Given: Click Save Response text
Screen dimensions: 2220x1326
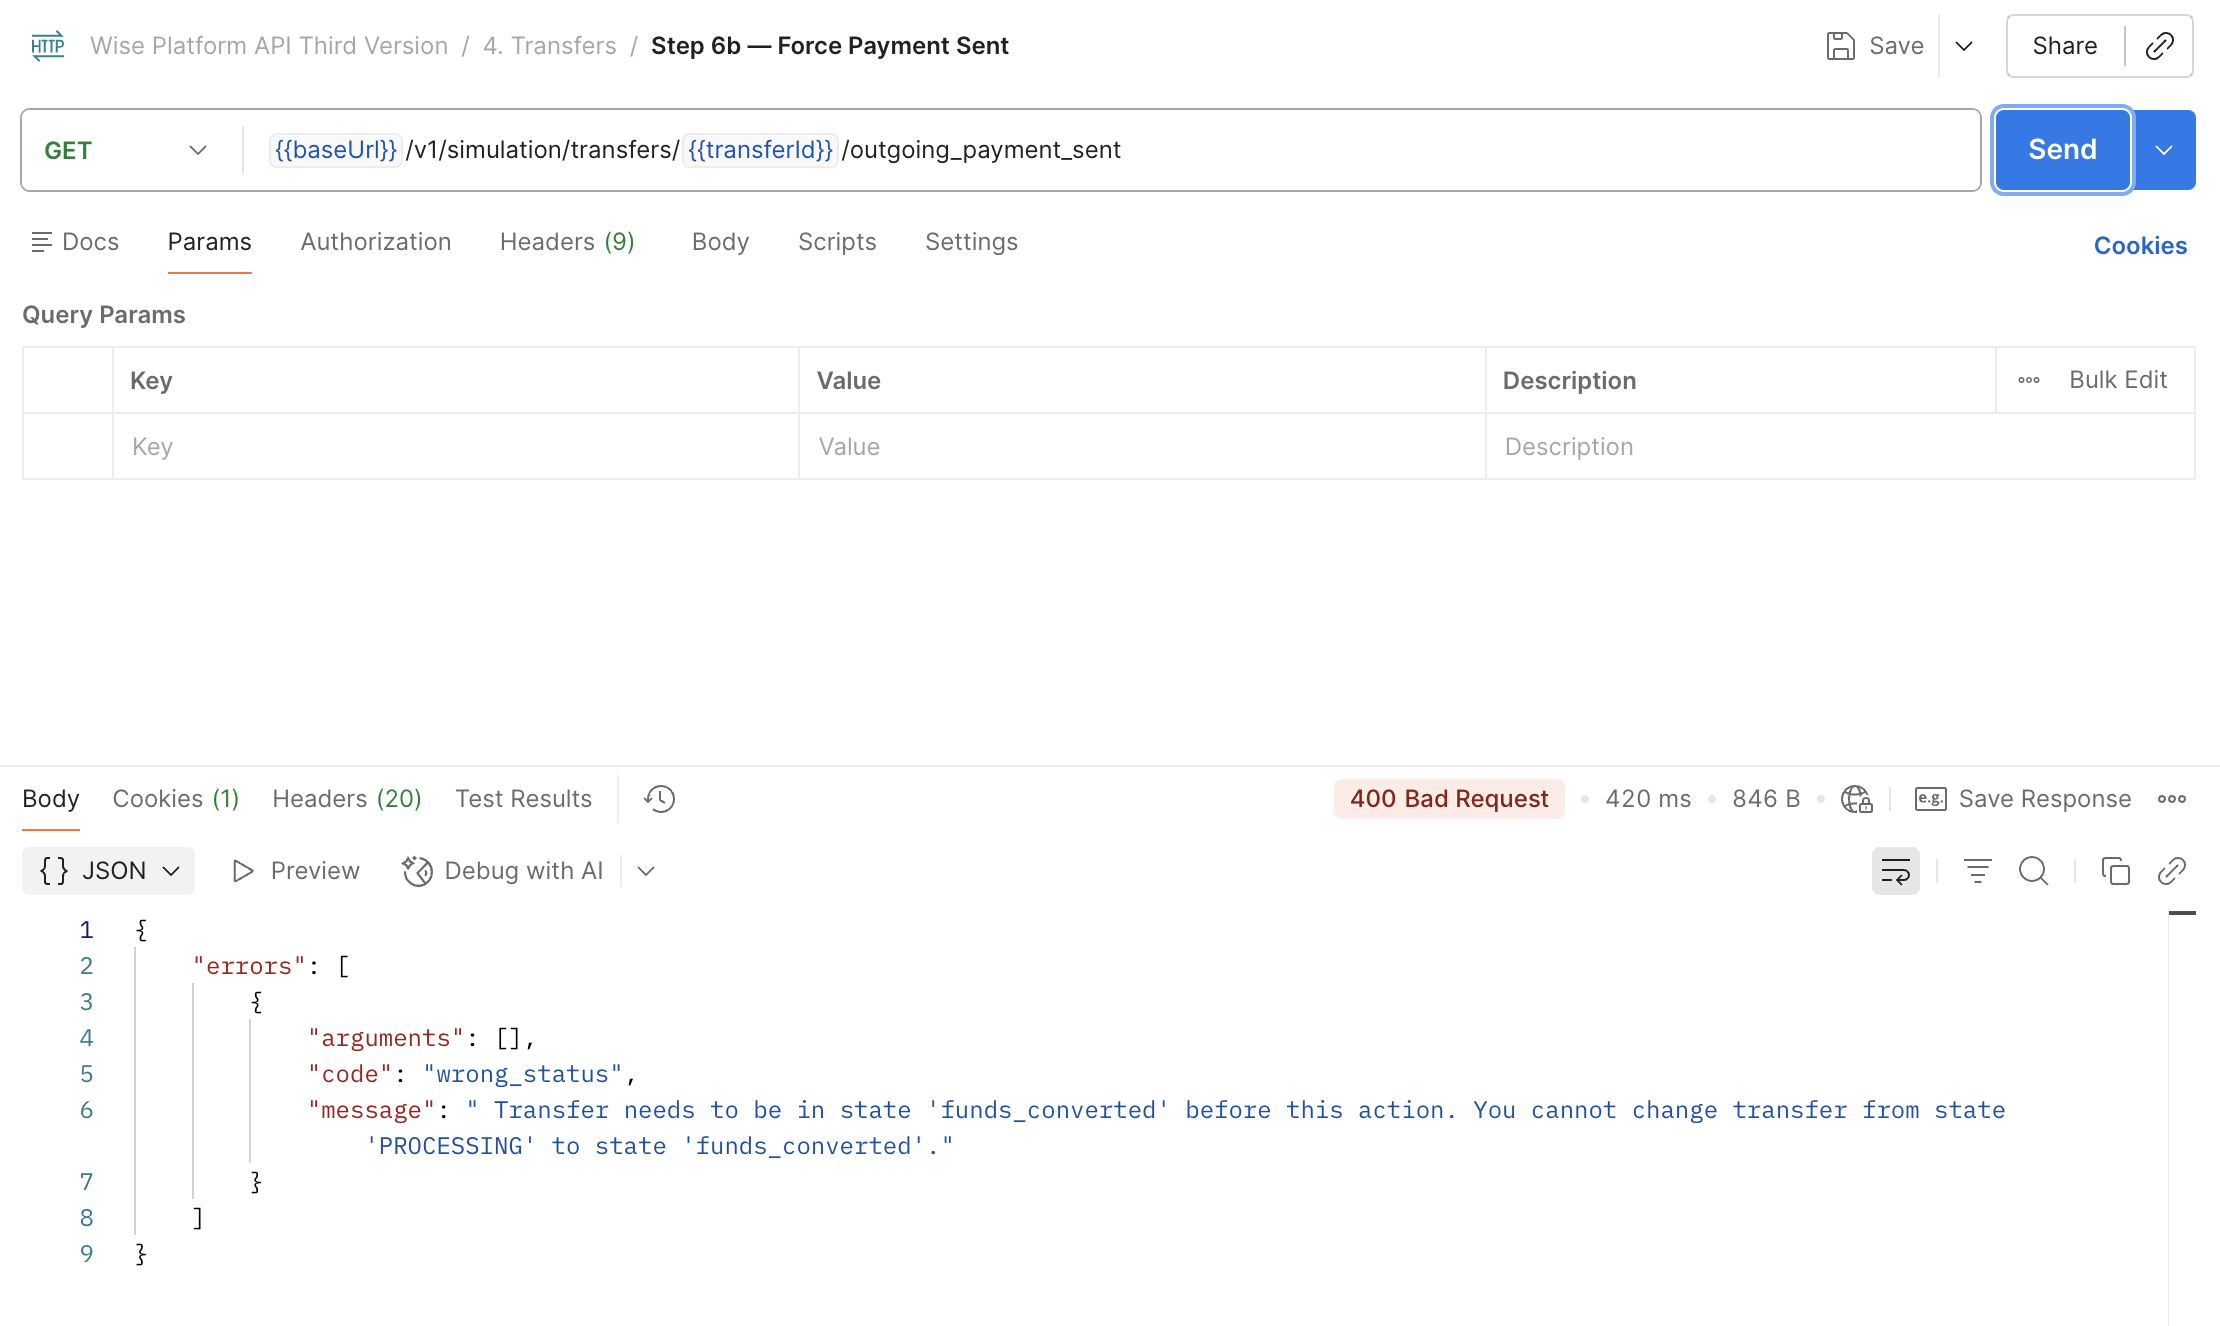Looking at the screenshot, I should [x=2045, y=799].
